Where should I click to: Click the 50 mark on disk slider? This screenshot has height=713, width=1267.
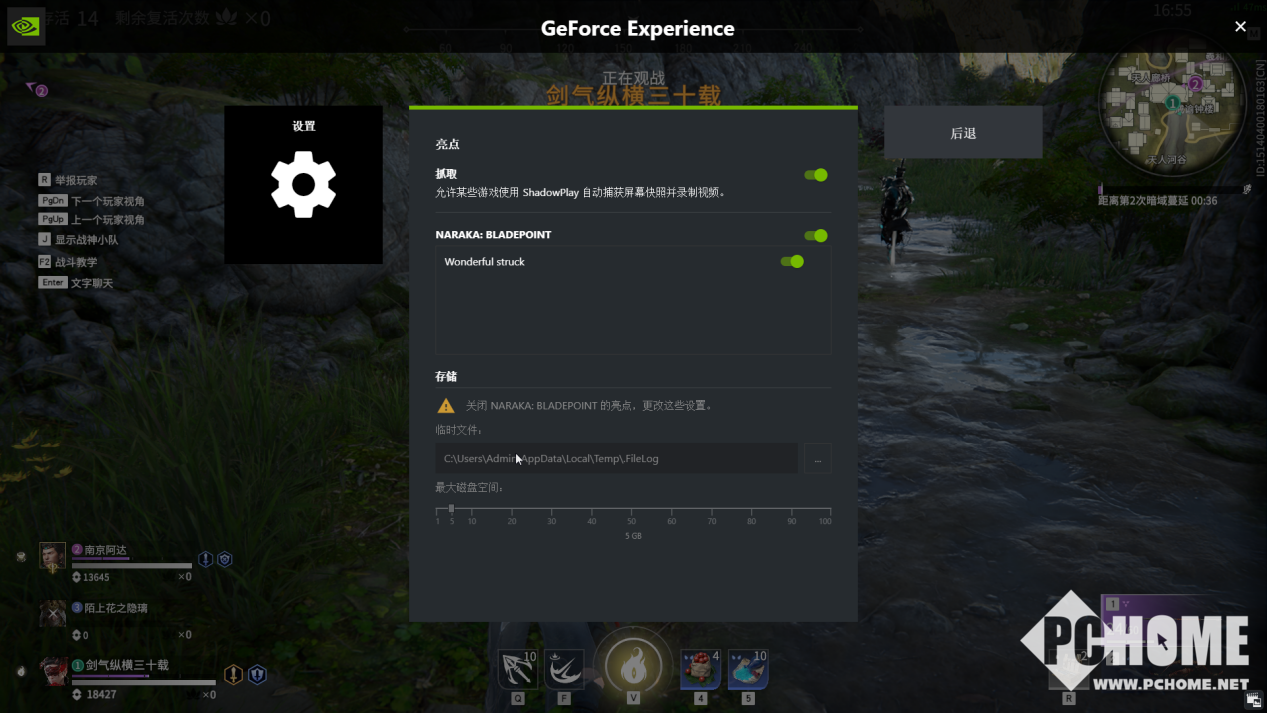pos(631,521)
